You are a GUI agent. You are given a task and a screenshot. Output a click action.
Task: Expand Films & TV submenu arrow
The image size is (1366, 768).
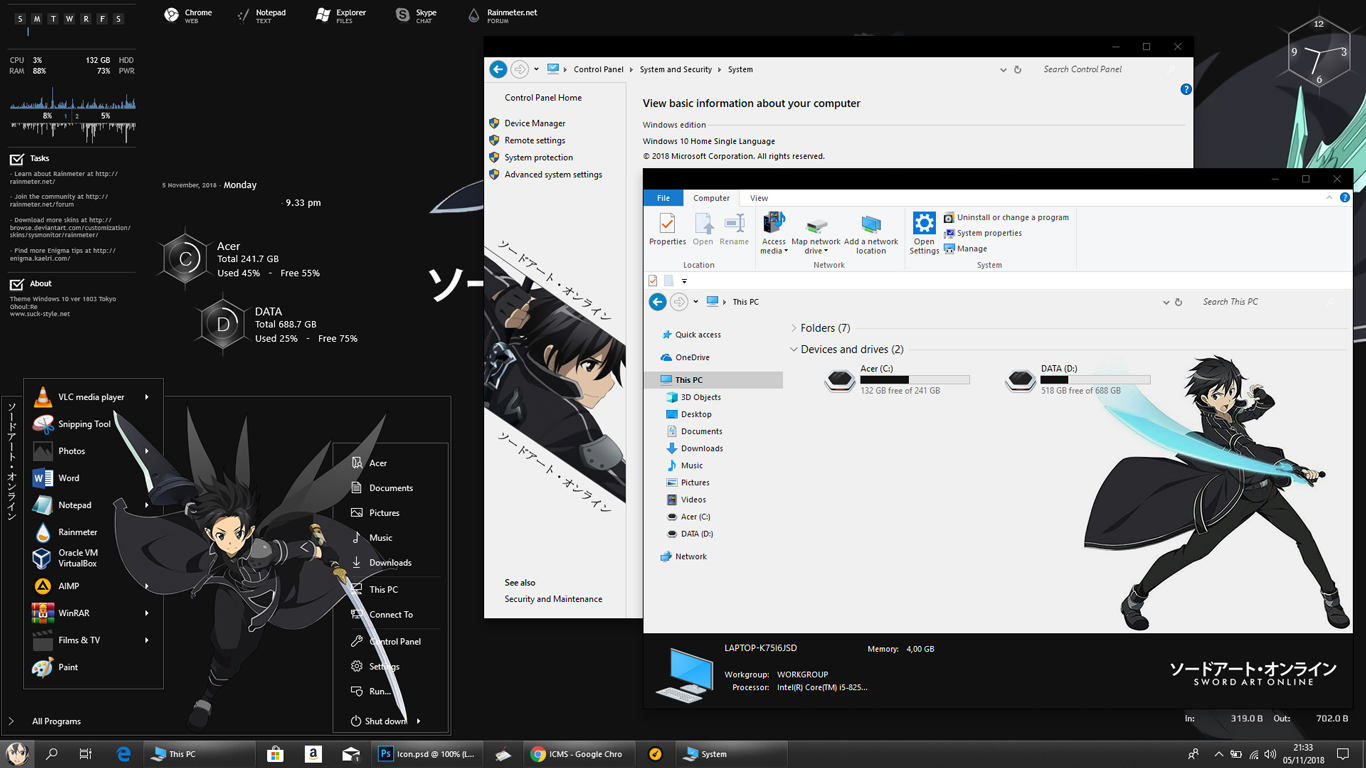point(147,640)
